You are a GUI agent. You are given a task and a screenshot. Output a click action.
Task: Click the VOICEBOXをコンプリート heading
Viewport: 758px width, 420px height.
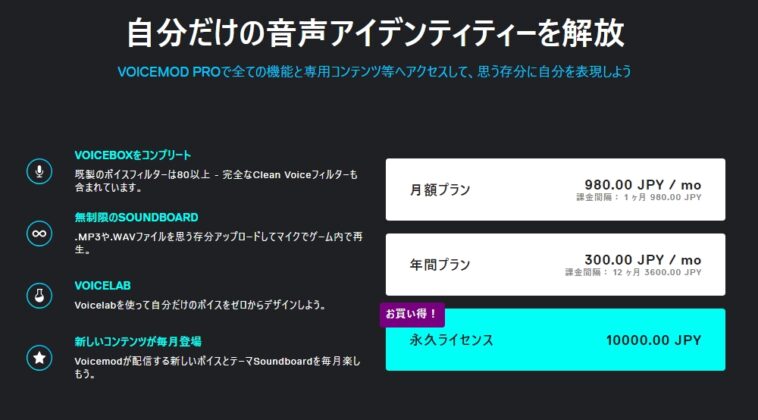[x=133, y=155]
